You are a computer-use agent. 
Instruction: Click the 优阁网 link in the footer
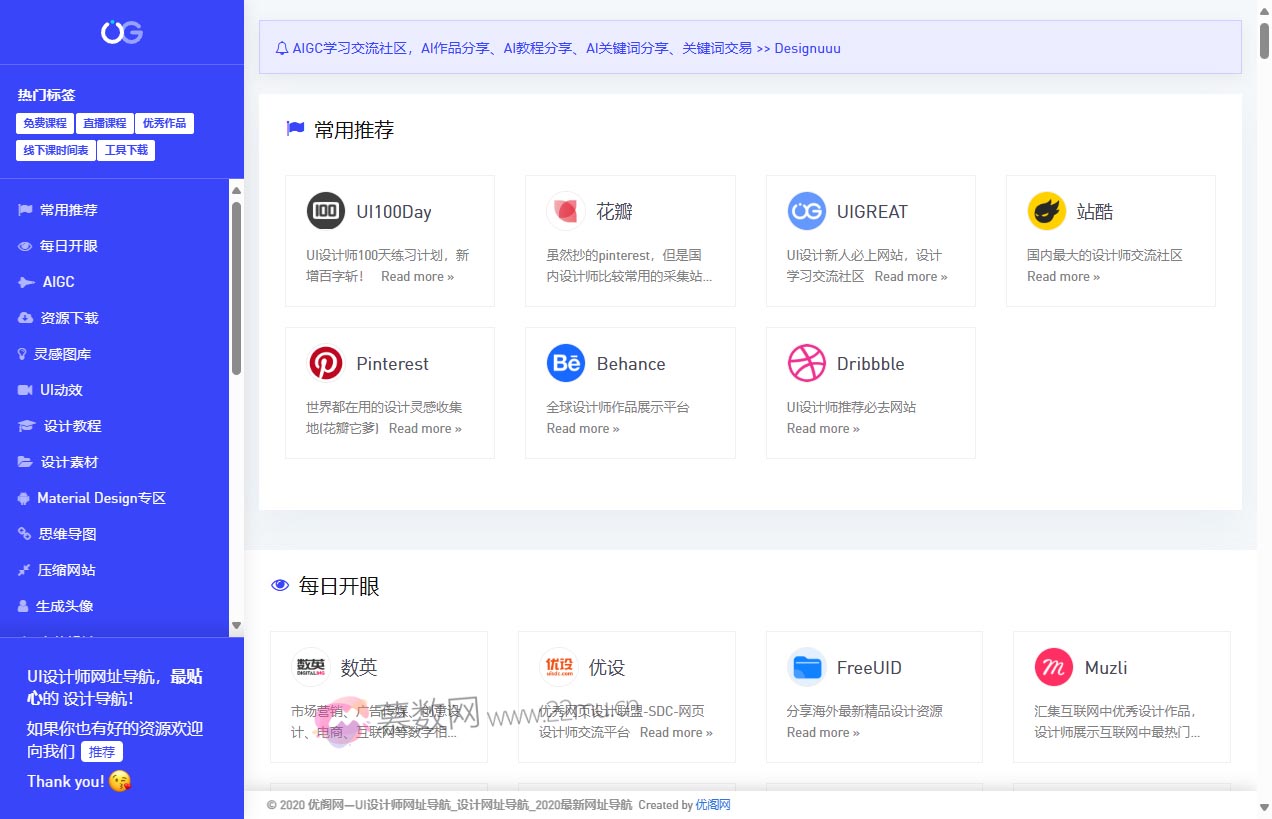(713, 805)
